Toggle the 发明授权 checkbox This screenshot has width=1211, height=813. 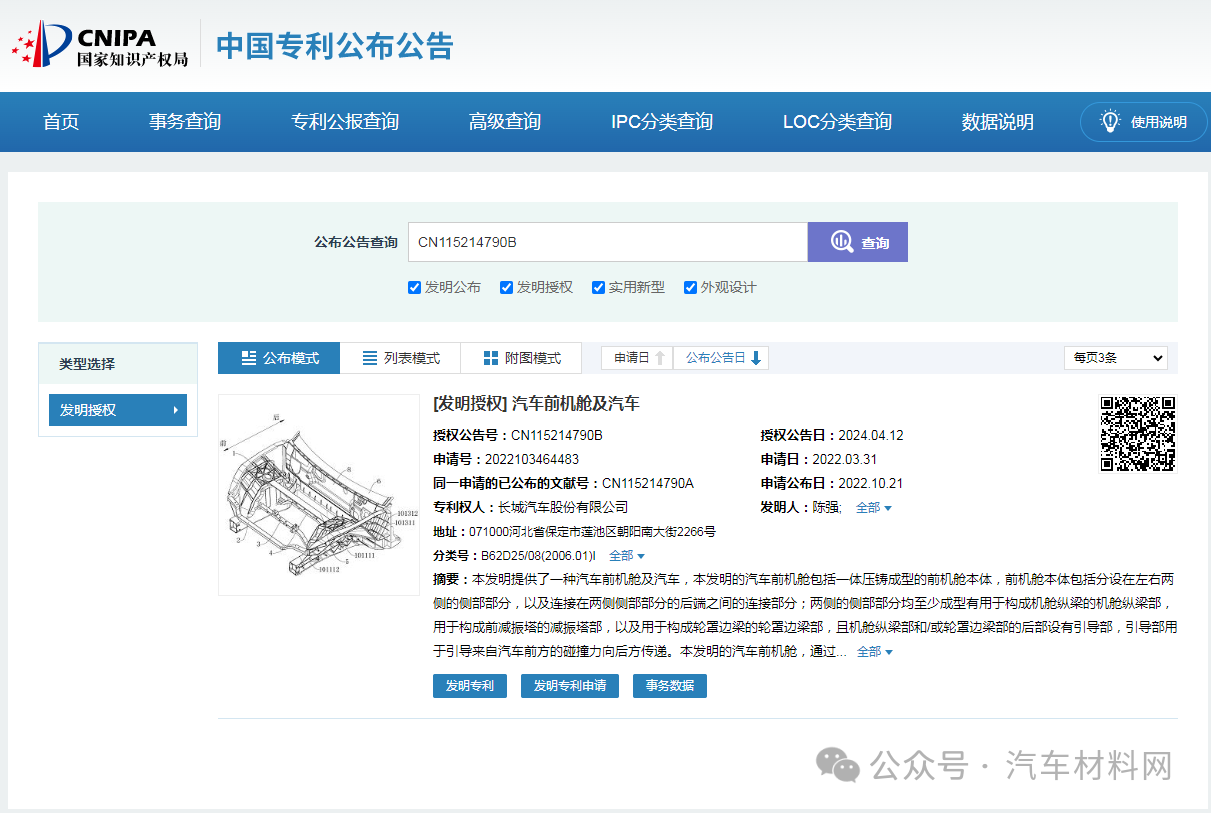pos(506,288)
